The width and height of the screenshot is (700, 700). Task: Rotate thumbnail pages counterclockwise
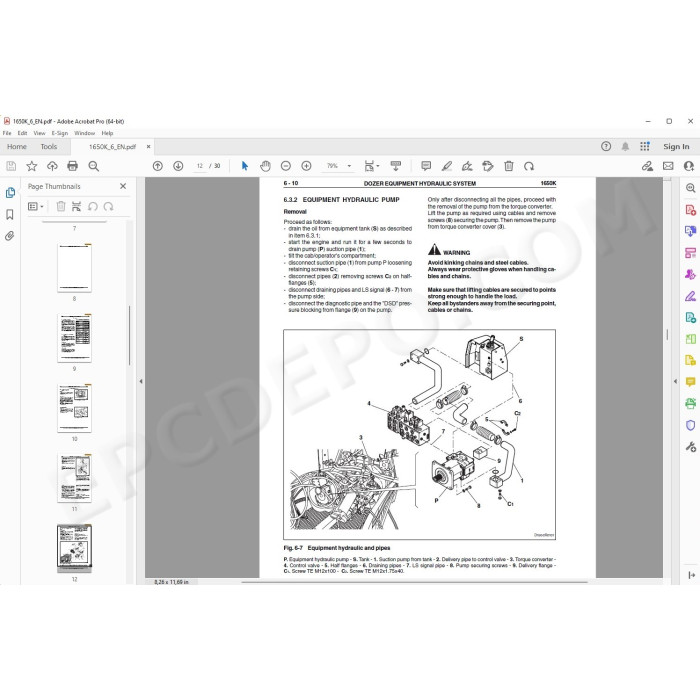[93, 206]
